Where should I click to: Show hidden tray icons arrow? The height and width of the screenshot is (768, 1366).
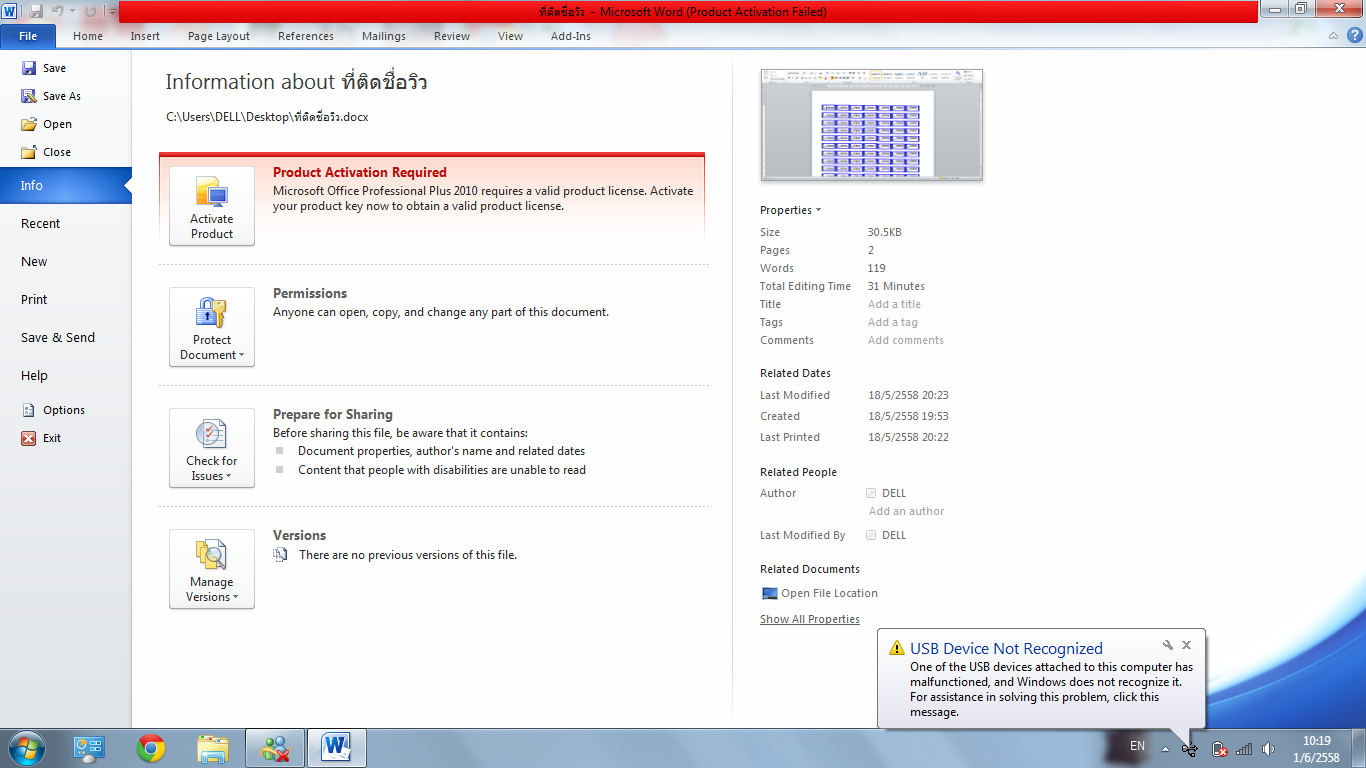1165,748
